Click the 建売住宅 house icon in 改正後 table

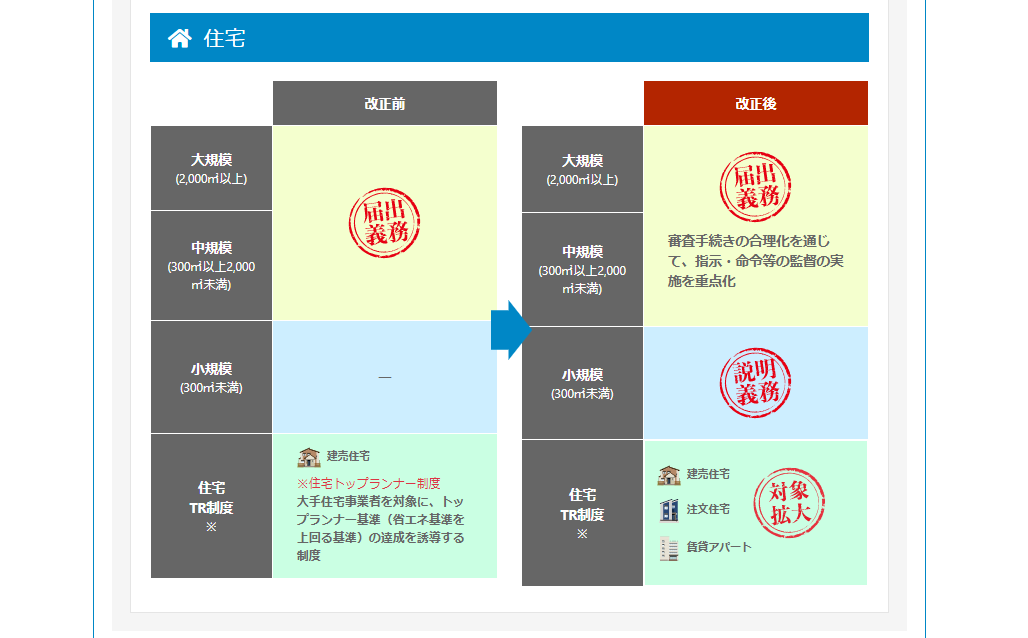(669, 474)
